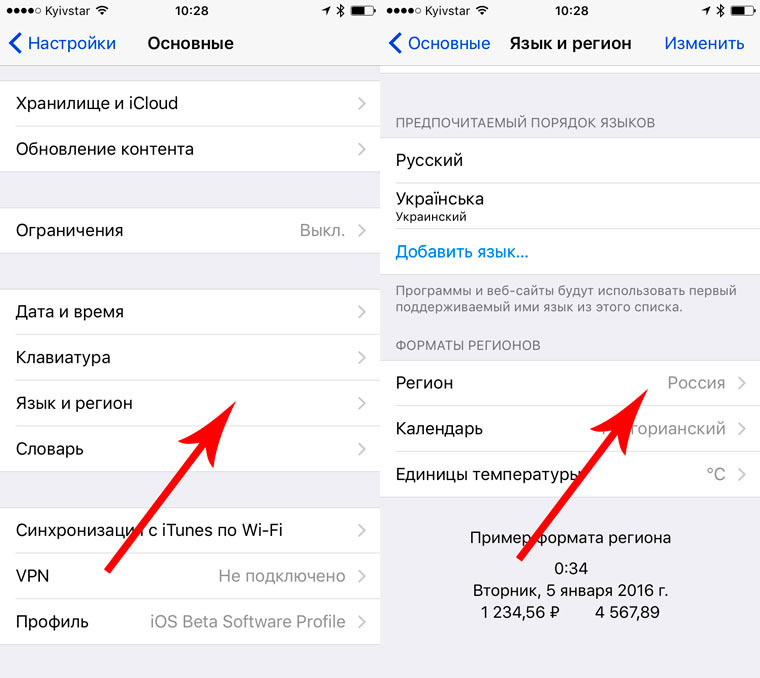
Task: Open Клавиатура settings row
Action: click(x=190, y=358)
